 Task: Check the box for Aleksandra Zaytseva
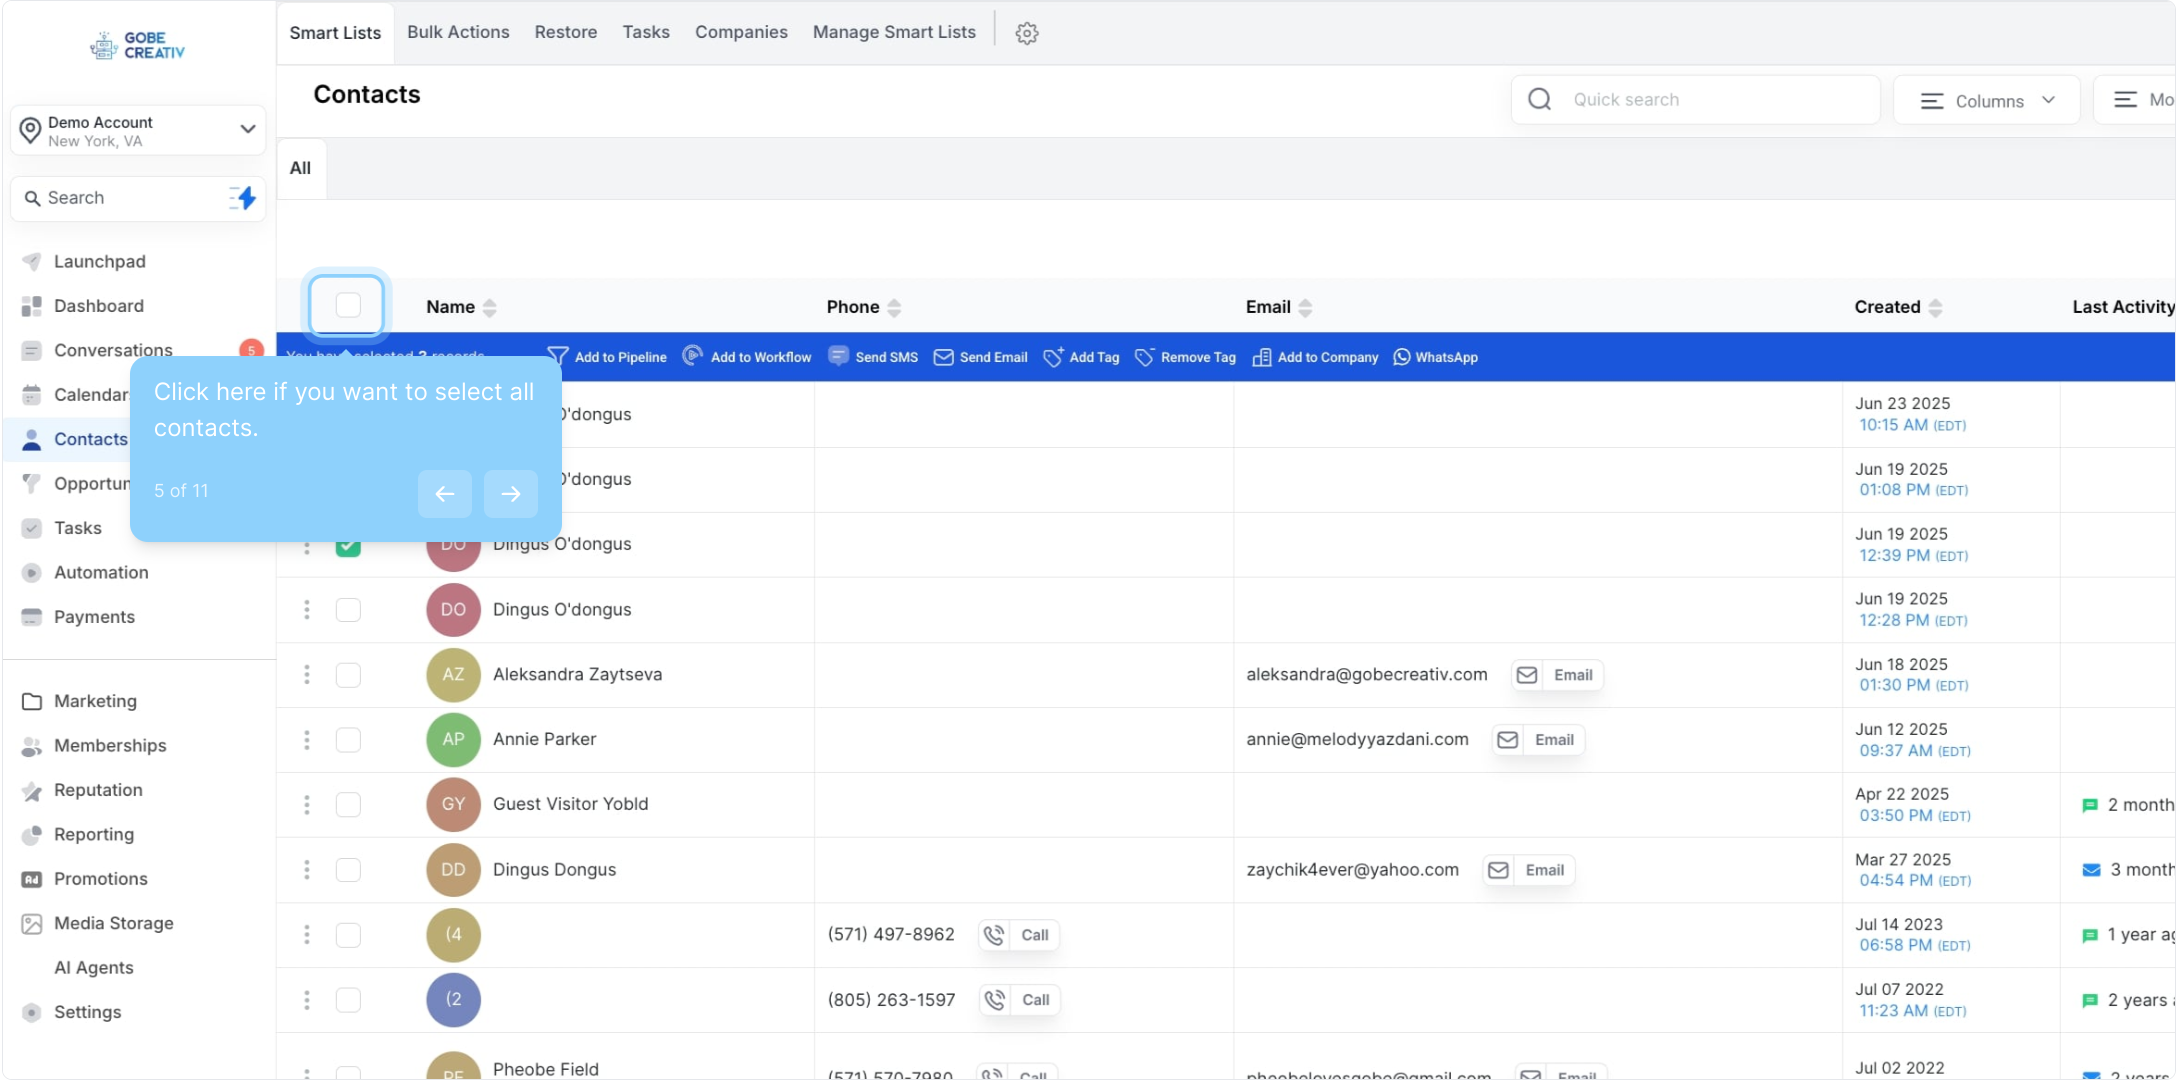pos(347,675)
